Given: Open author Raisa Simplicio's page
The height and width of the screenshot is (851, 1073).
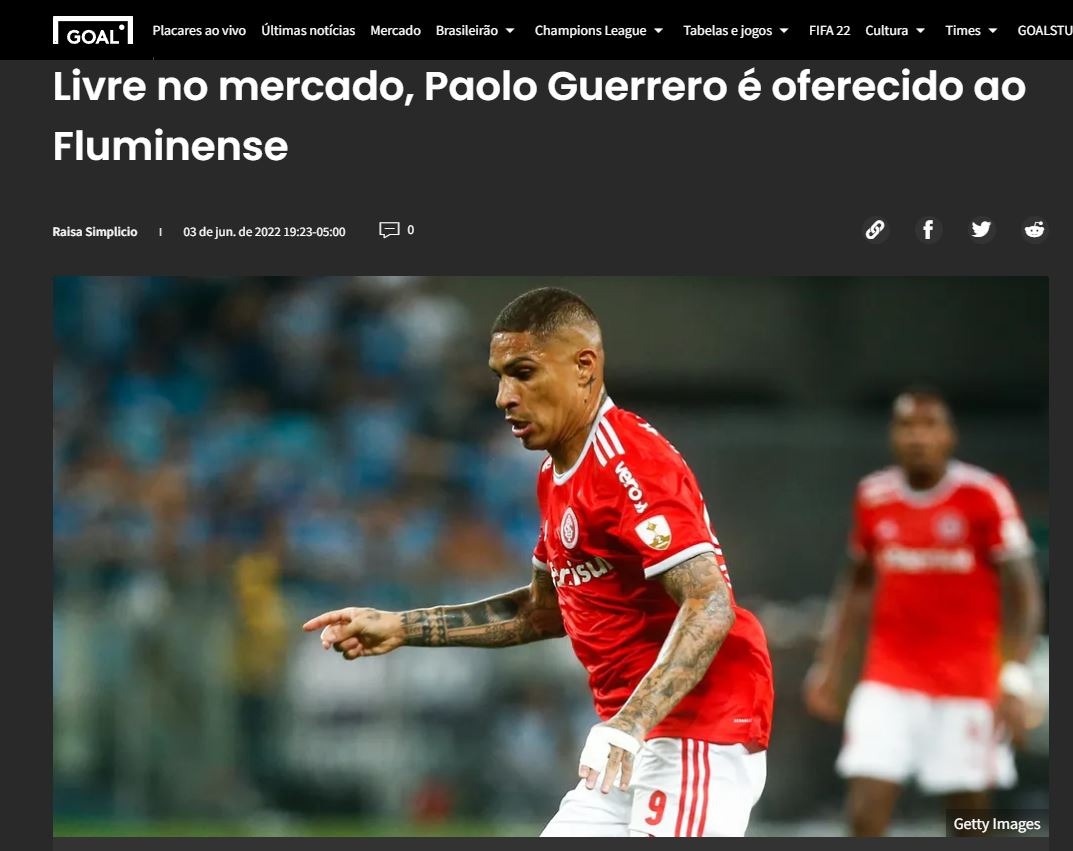Looking at the screenshot, I should click(95, 232).
